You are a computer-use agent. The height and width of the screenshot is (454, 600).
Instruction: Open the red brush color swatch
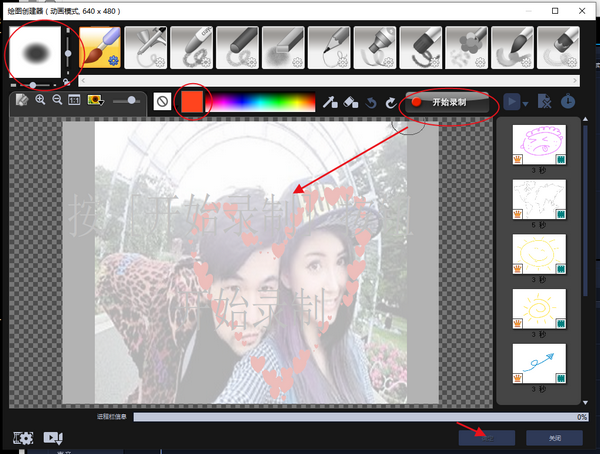pyautogui.click(x=188, y=102)
